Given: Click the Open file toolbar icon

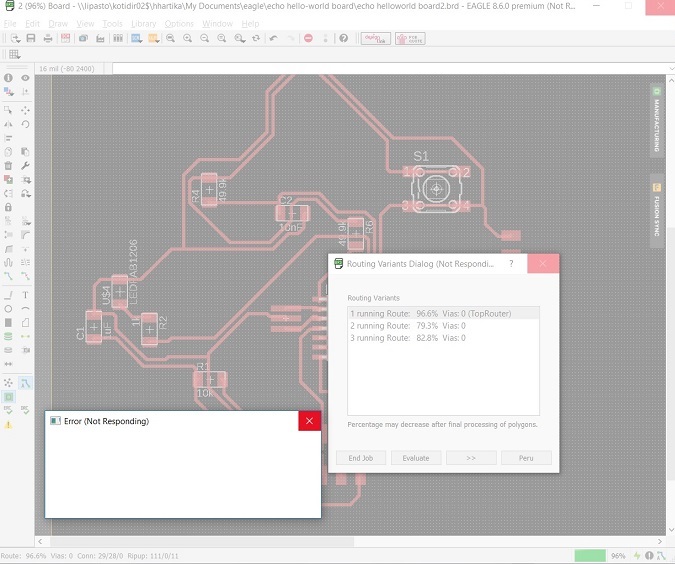Looking at the screenshot, I should (x=15, y=38).
